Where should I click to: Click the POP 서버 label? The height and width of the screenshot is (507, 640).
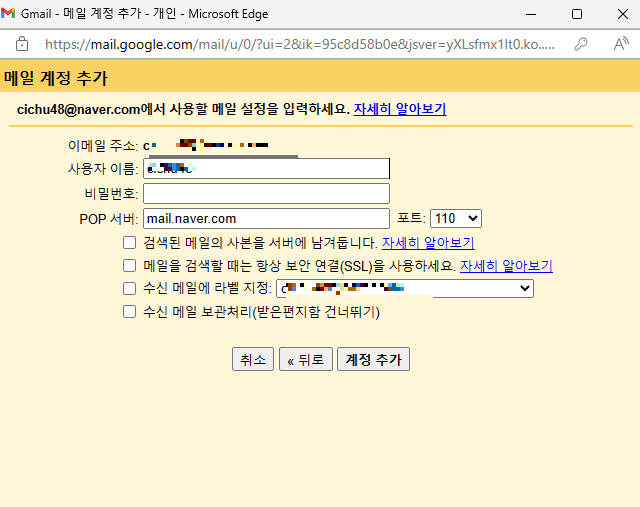109,219
